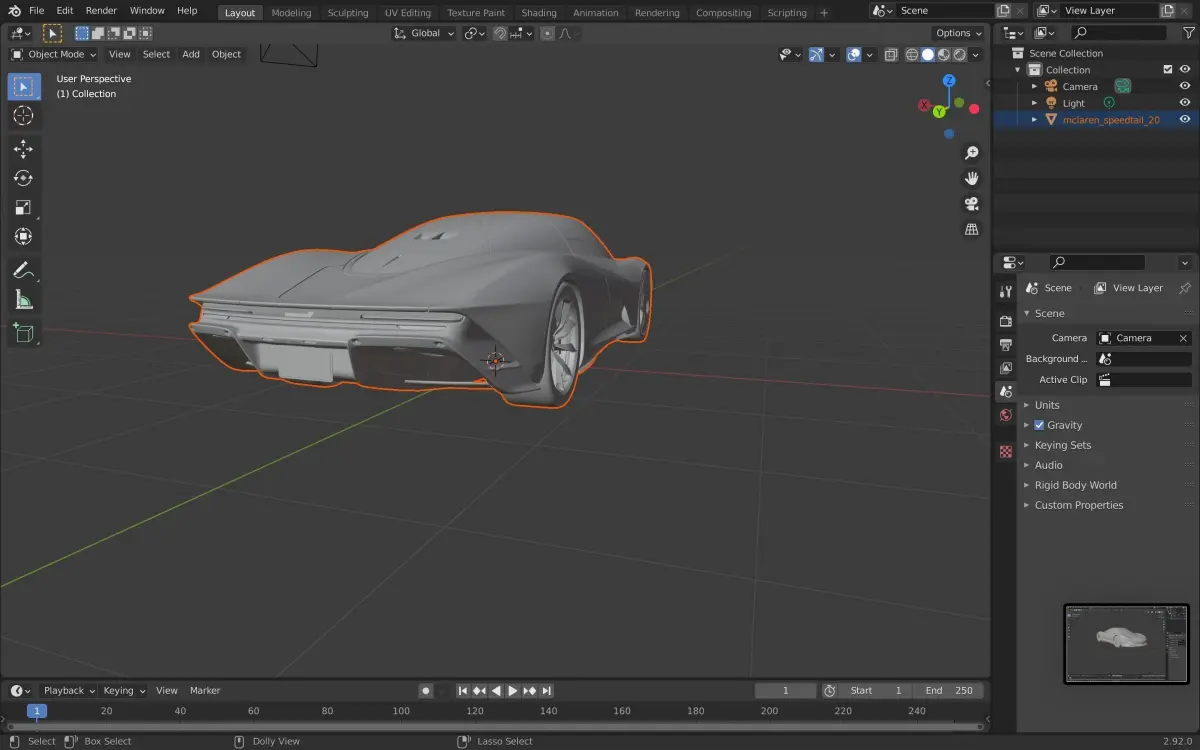
Task: Expand the Units panel
Action: point(1047,405)
